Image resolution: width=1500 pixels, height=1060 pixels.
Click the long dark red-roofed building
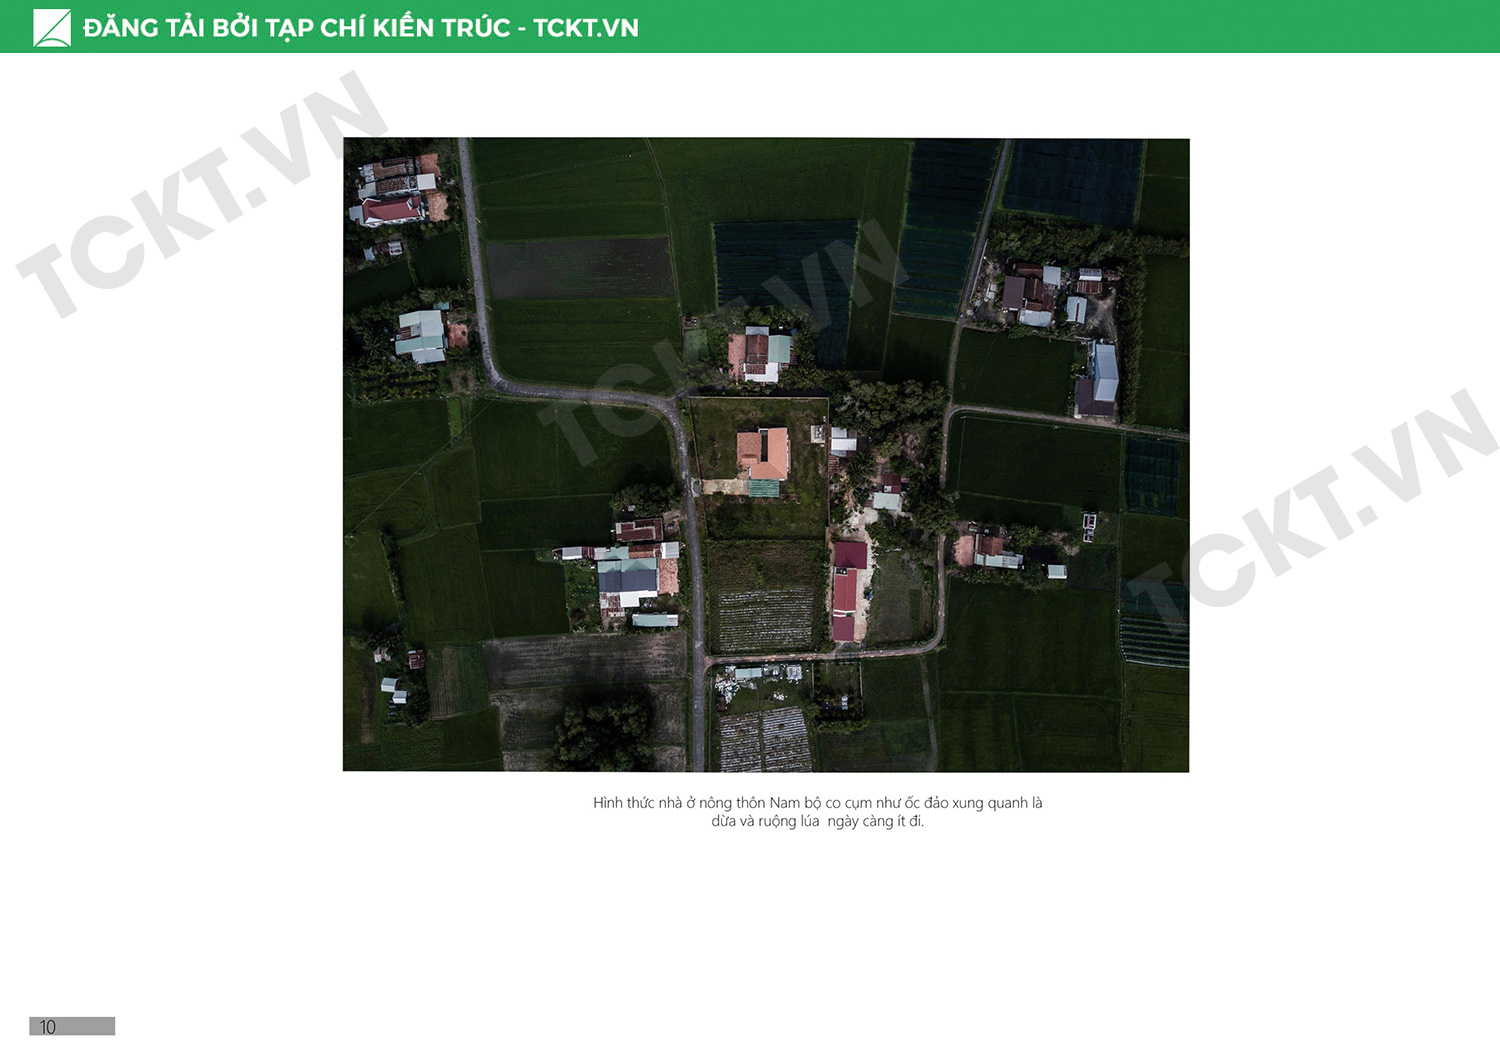[x=847, y=590]
